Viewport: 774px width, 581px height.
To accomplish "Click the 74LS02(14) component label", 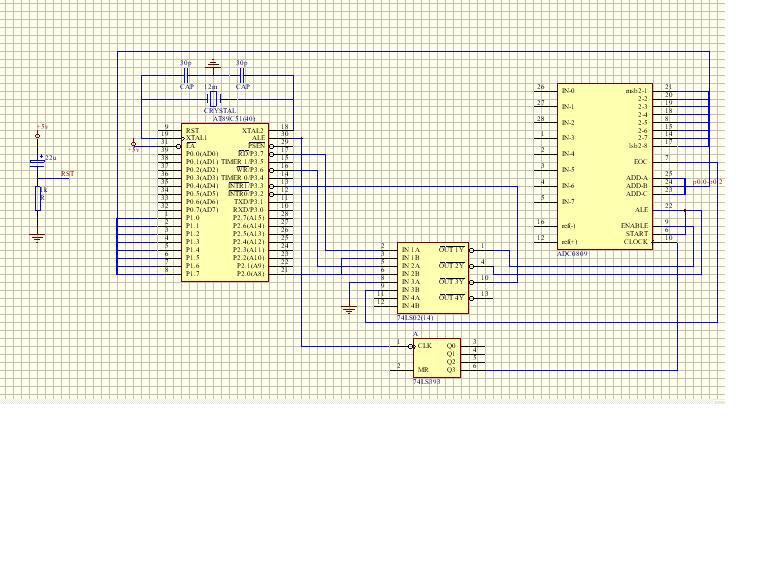I will (415, 317).
